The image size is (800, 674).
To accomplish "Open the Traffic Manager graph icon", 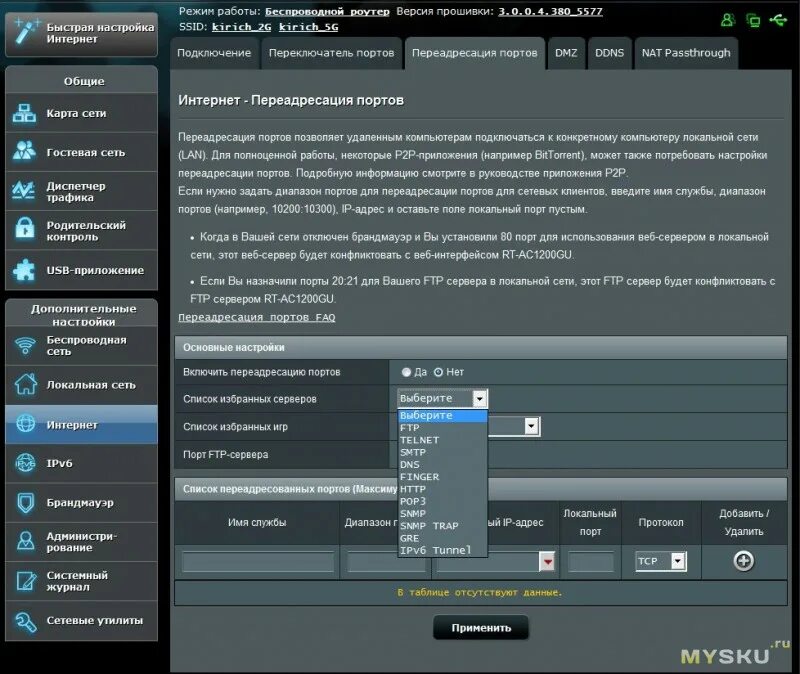I will tap(24, 191).
